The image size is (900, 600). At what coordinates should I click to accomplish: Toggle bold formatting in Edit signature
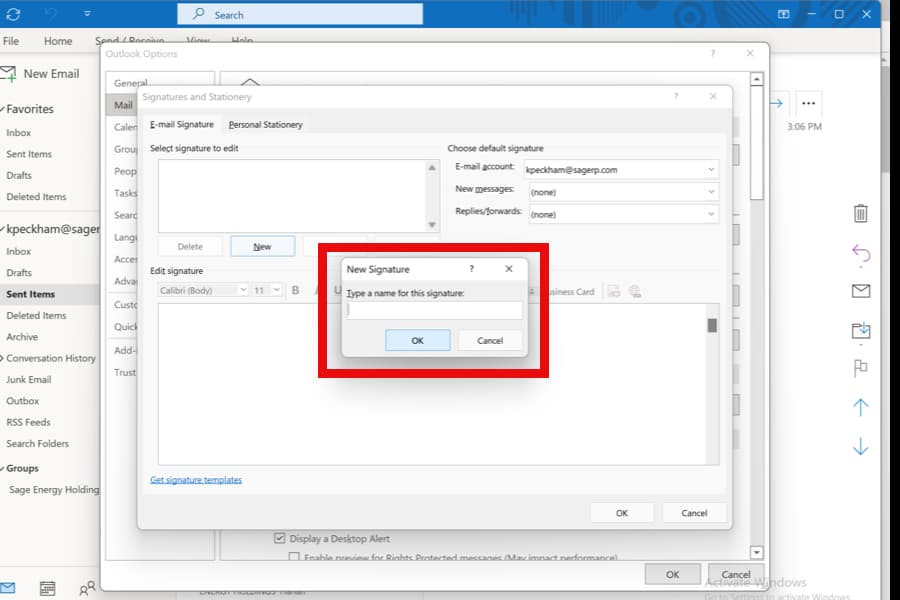[295, 291]
